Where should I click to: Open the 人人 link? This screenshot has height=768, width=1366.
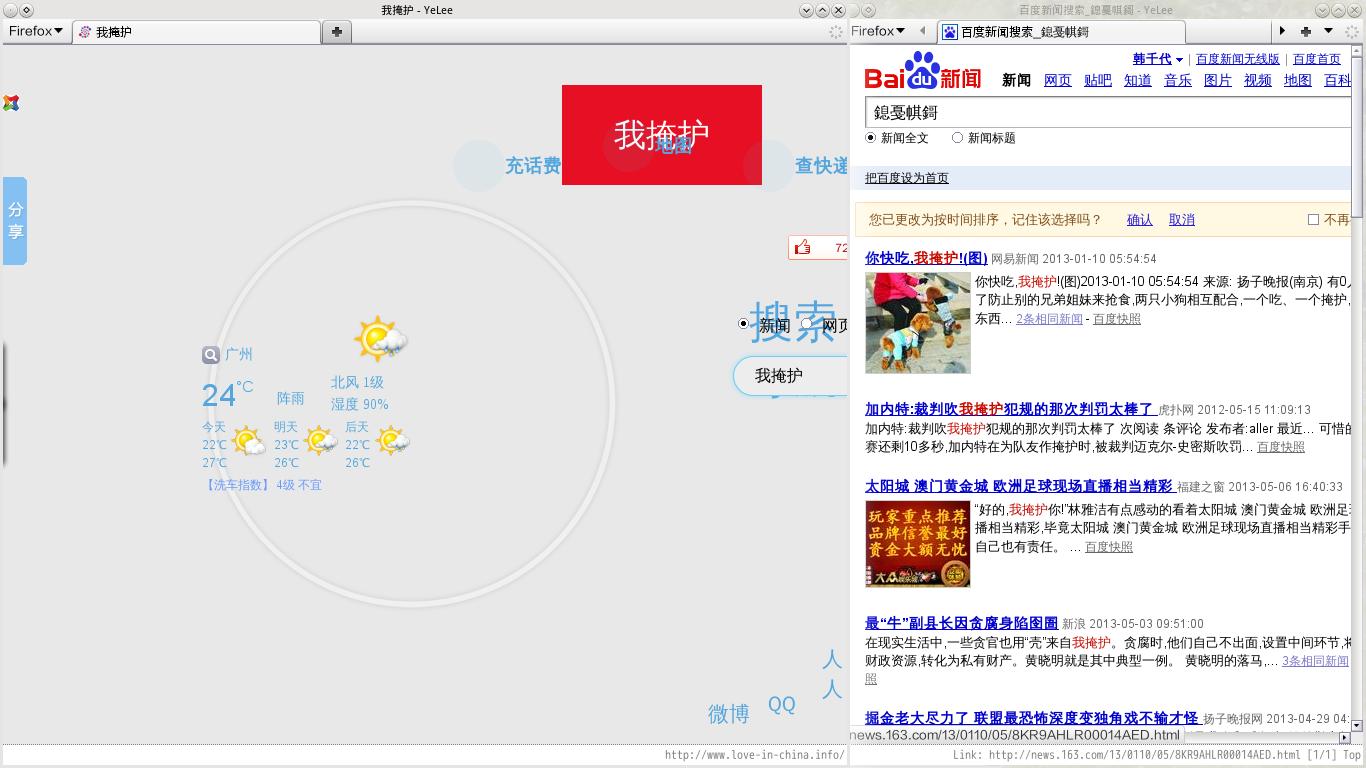pos(832,674)
